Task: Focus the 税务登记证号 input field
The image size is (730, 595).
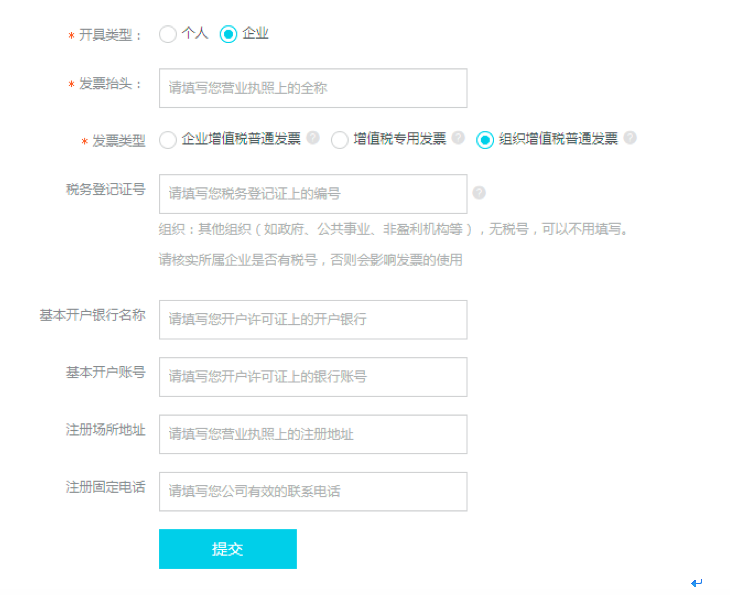Action: (x=312, y=194)
